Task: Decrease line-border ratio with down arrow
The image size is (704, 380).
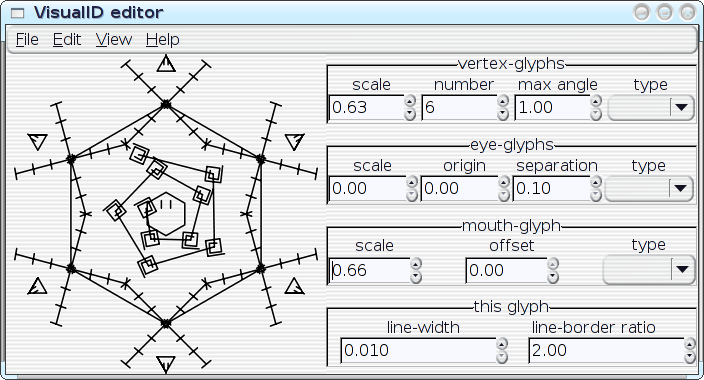Action: (690, 357)
